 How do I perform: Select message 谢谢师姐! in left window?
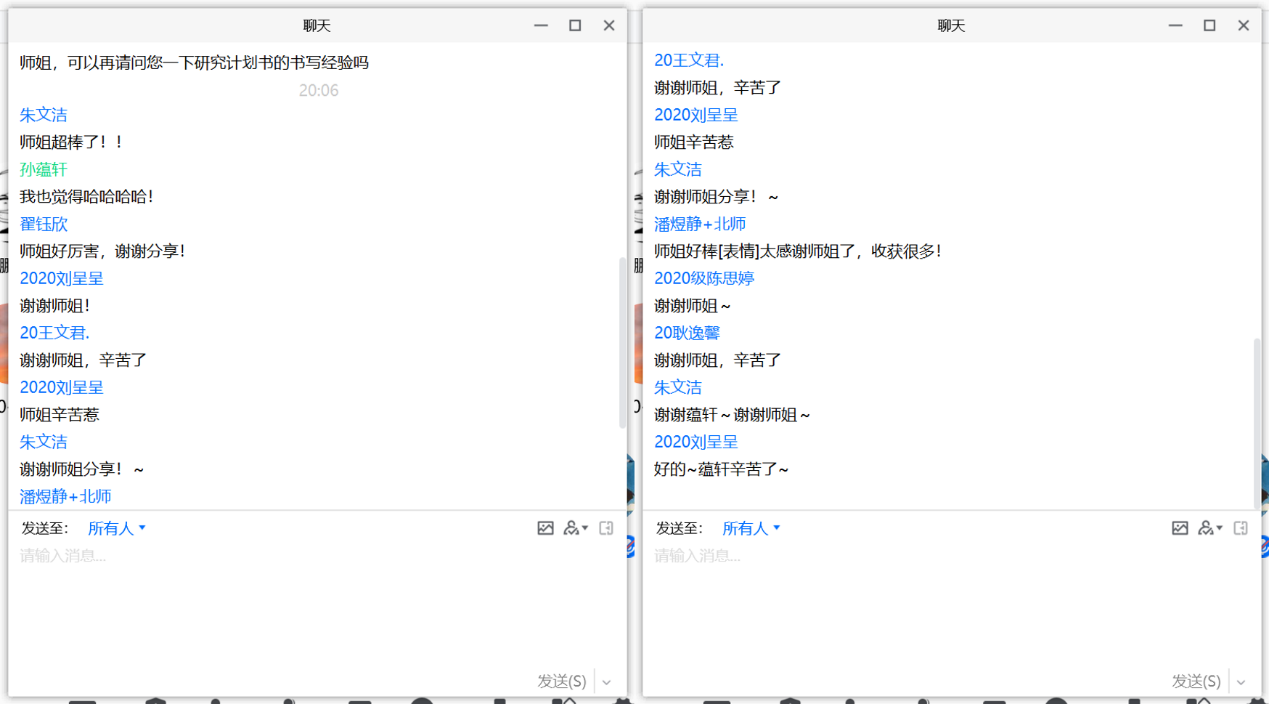coord(56,306)
